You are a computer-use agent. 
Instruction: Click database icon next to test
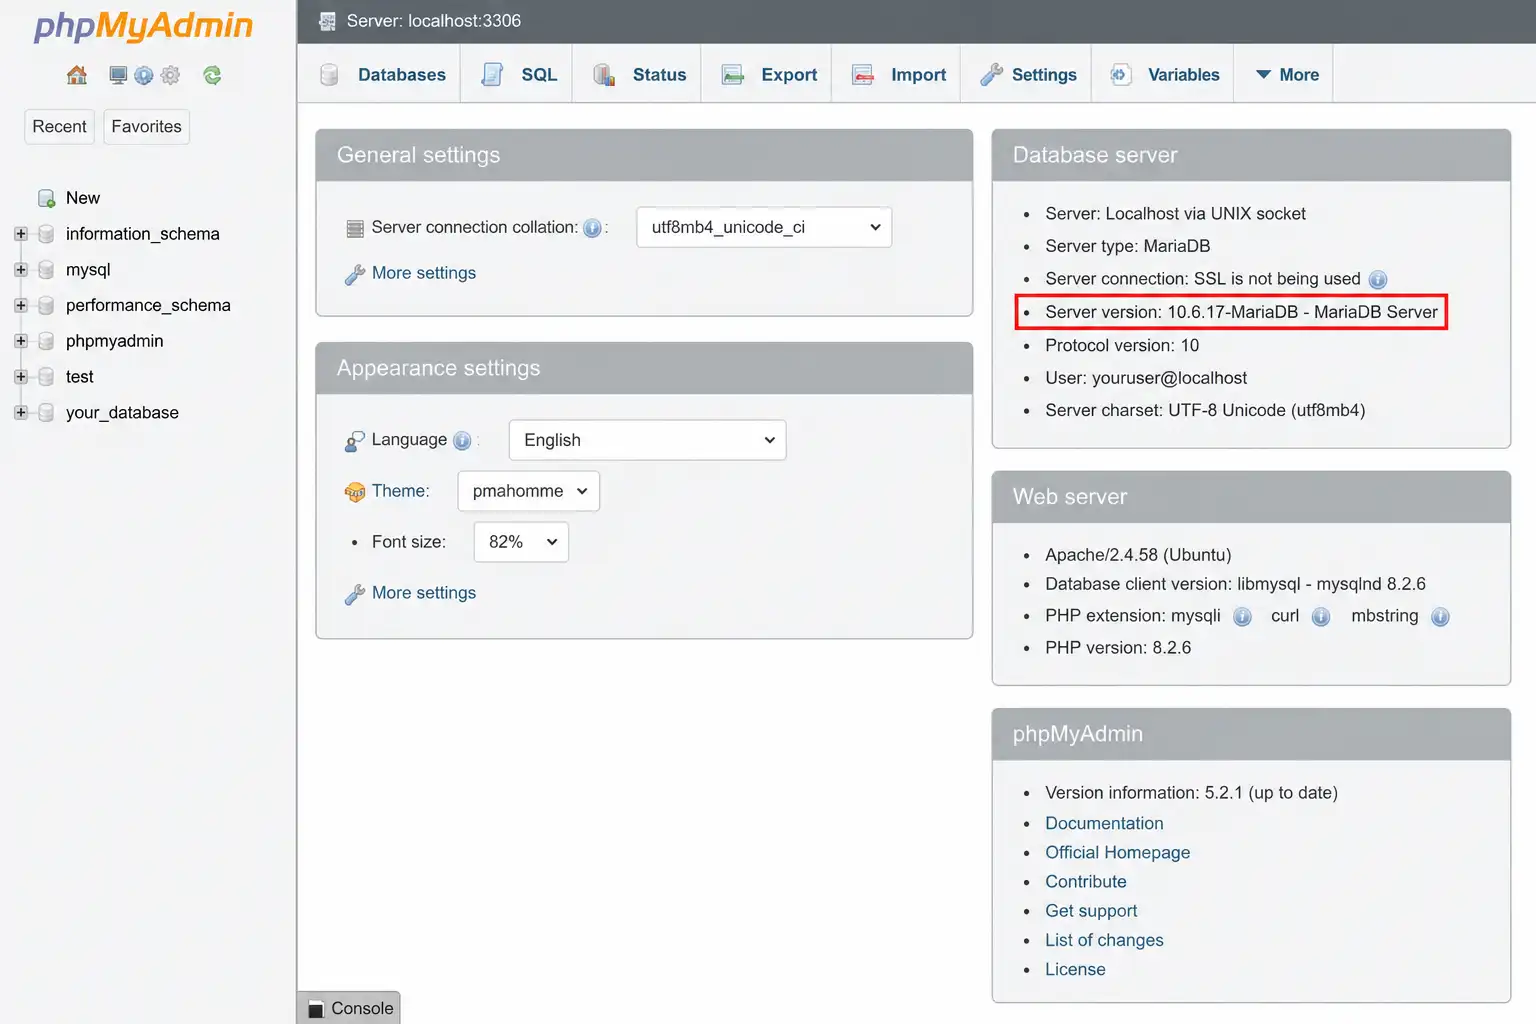pyautogui.click(x=46, y=377)
